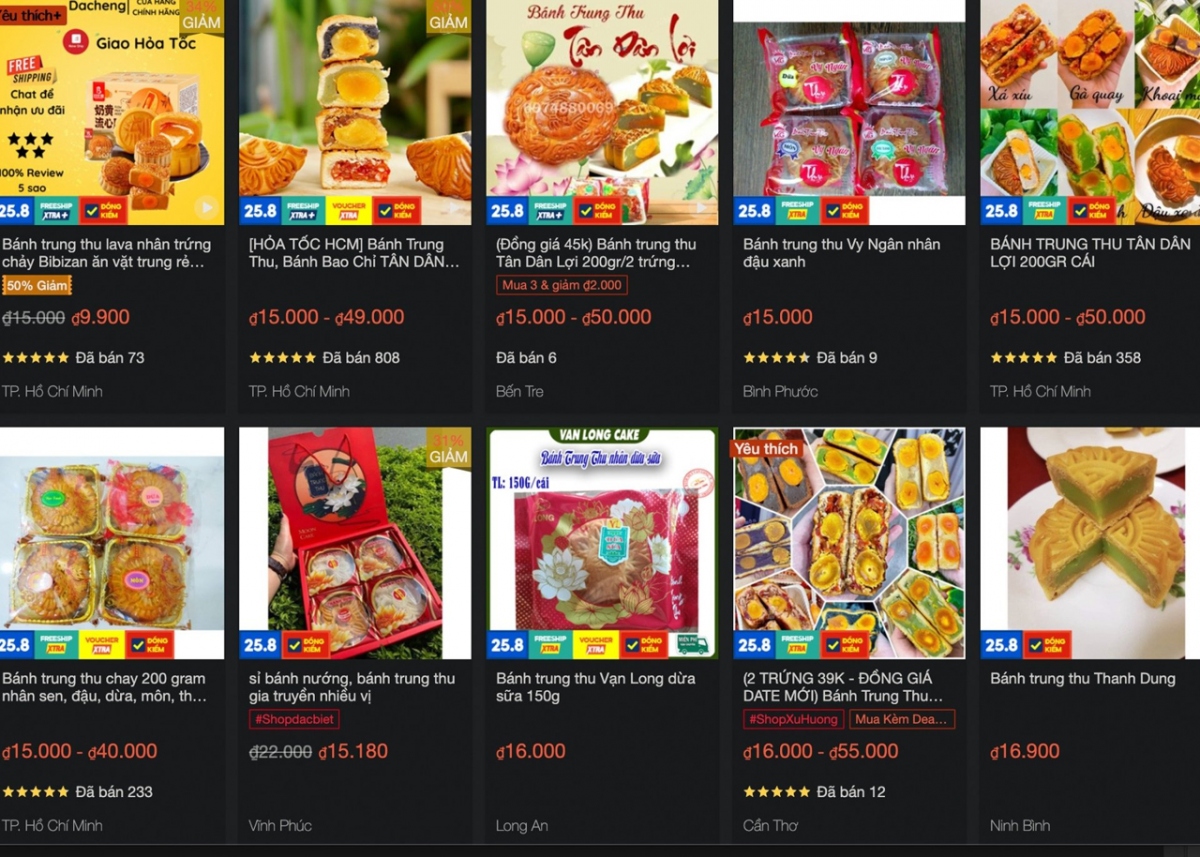Click the 50% Giảm discount tag
The width and height of the screenshot is (1200, 857).
(x=37, y=286)
